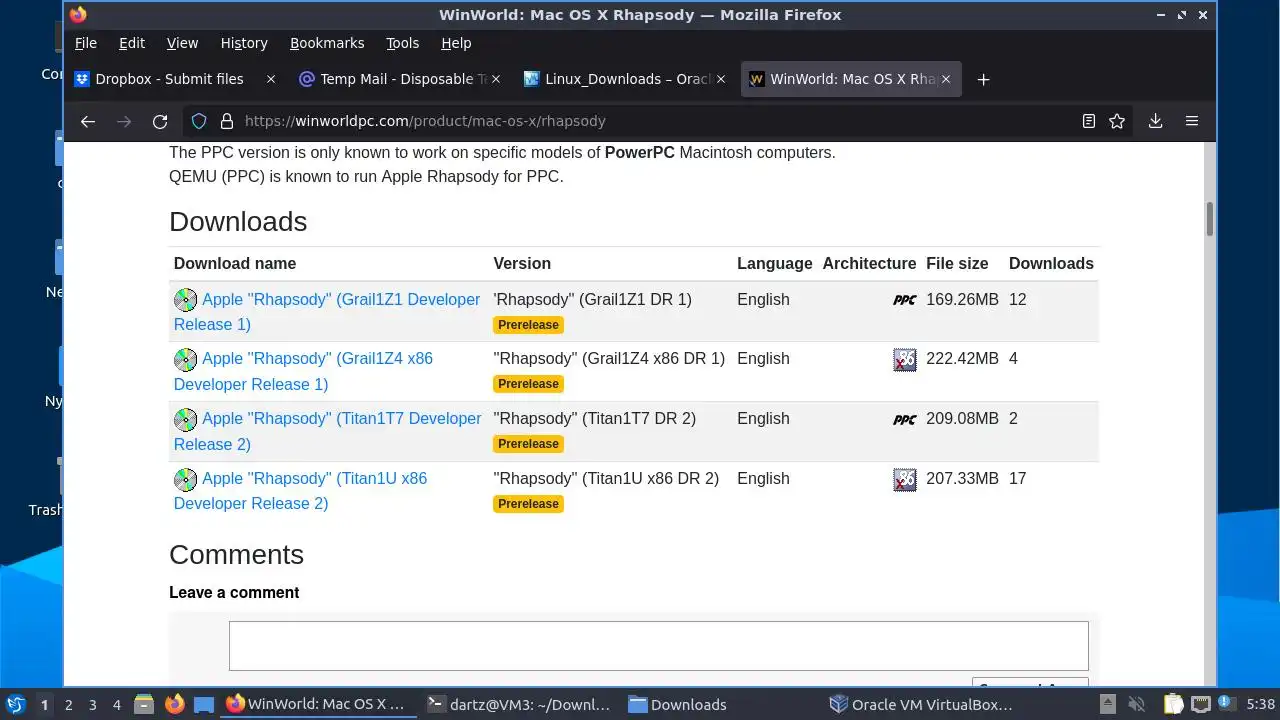Open the File menu
1280x720 pixels.
86,43
